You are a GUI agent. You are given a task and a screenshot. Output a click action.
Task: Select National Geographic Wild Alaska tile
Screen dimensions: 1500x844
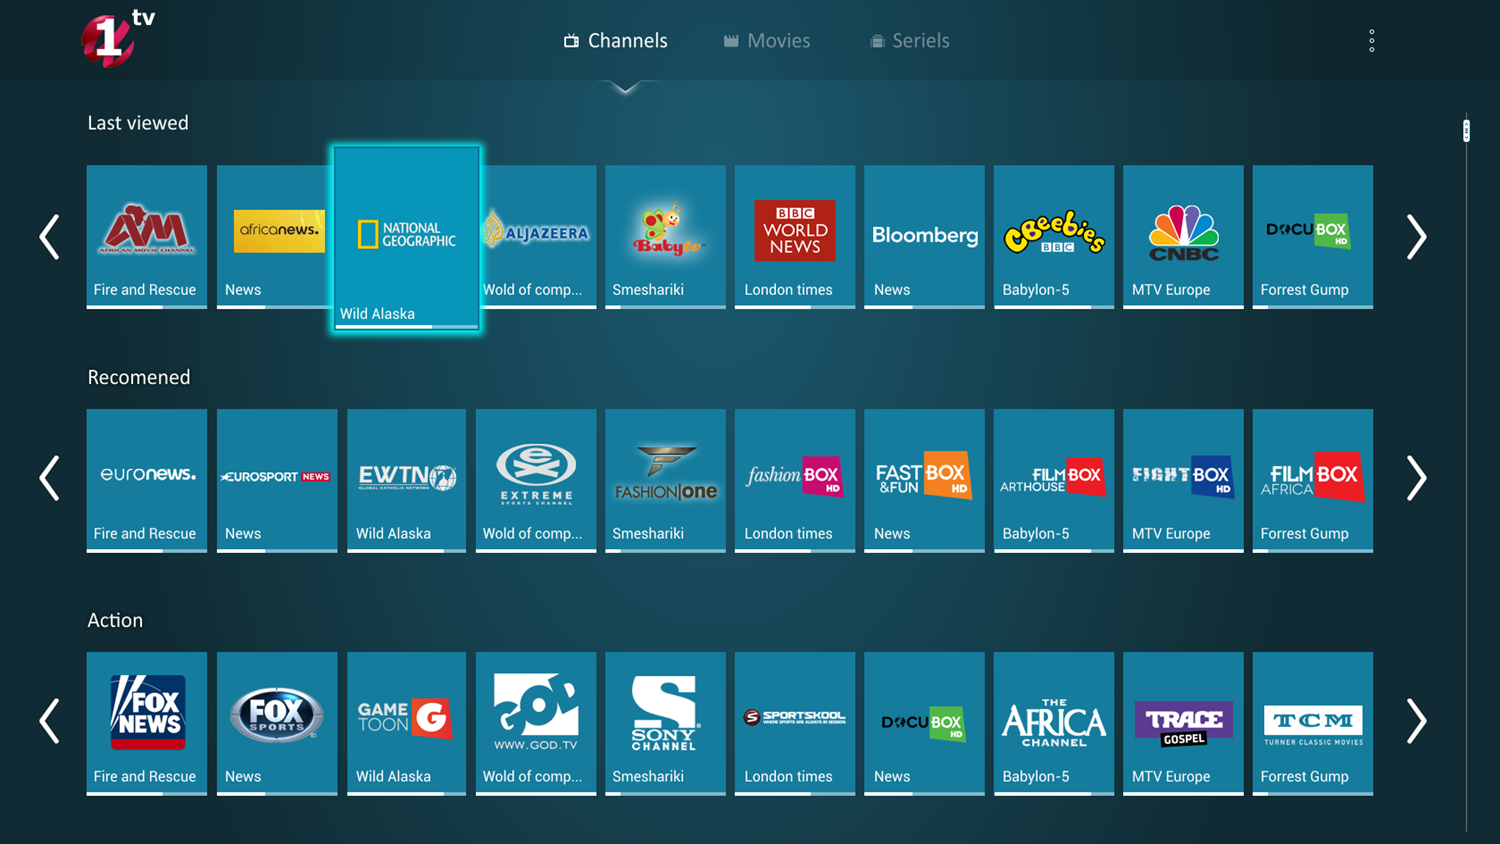coord(406,238)
